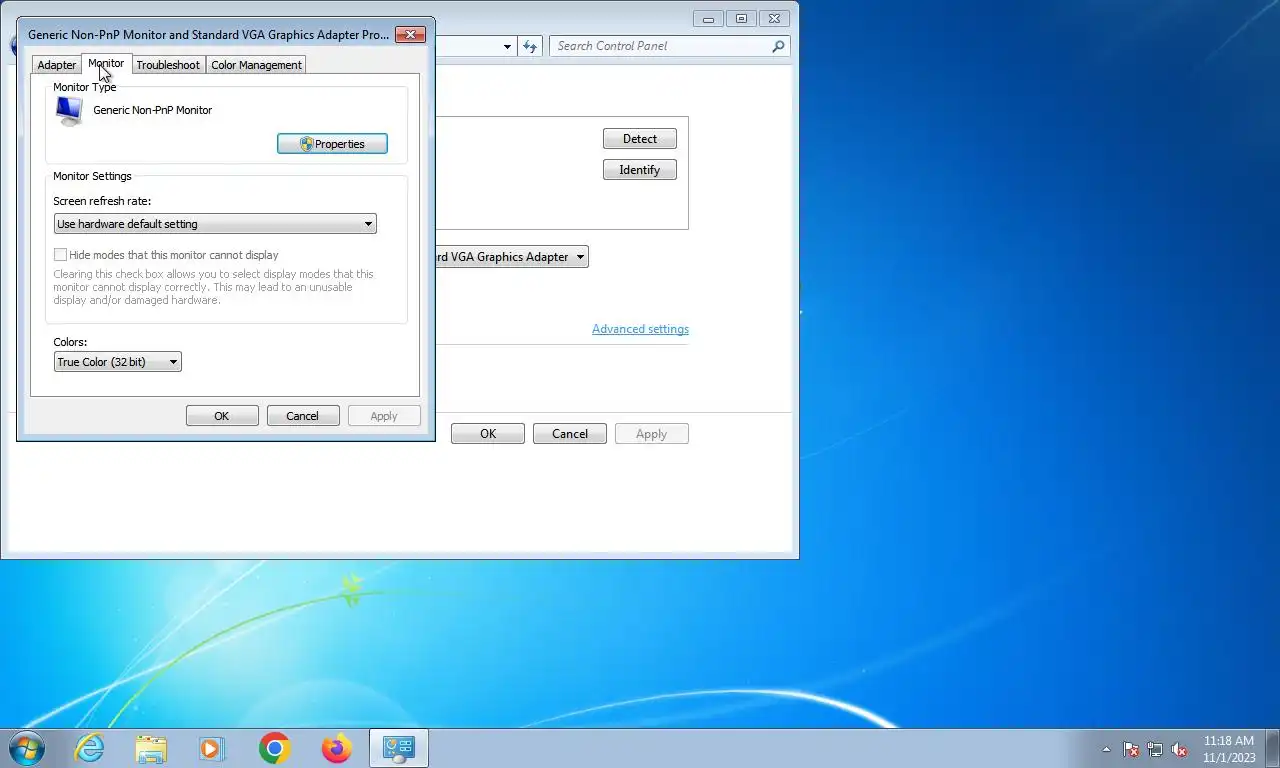Click the Generic Non-PnP Monitor text

point(153,110)
